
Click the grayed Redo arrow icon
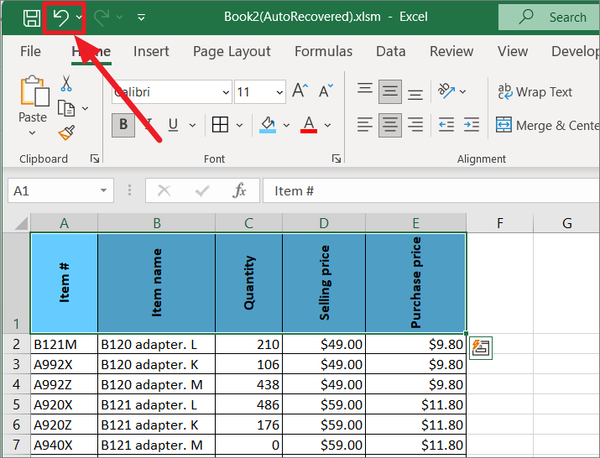tap(101, 18)
